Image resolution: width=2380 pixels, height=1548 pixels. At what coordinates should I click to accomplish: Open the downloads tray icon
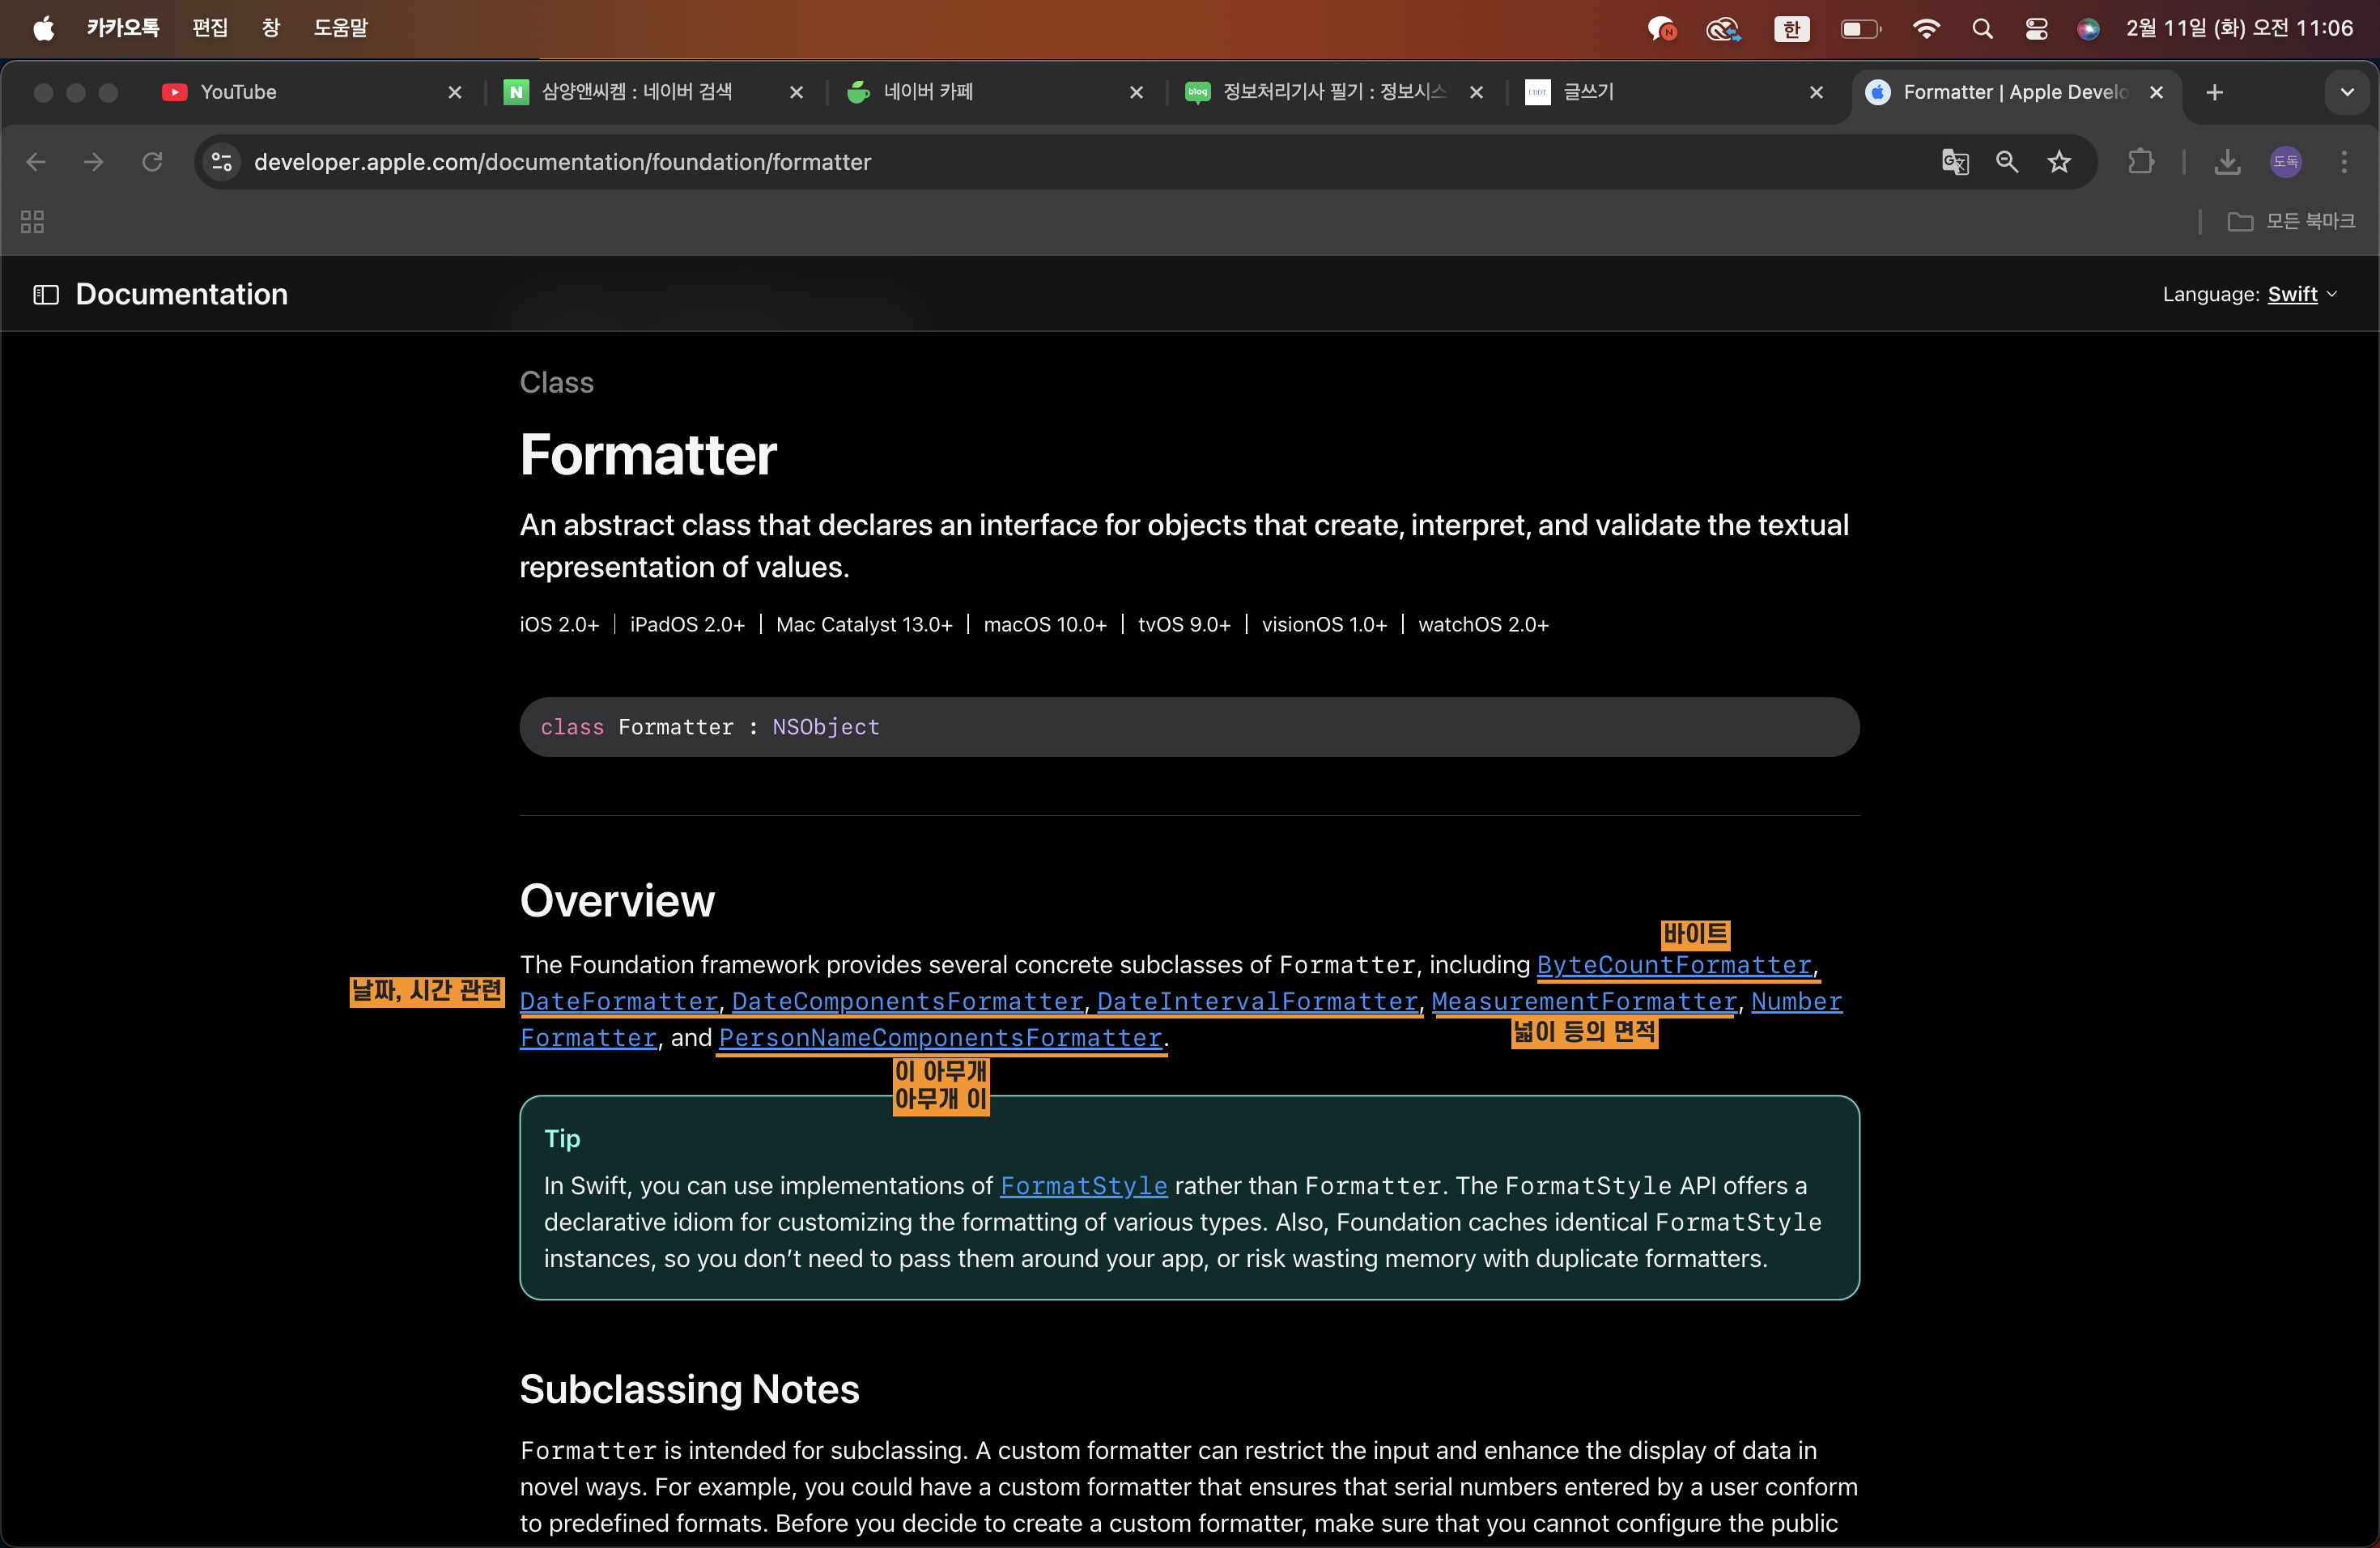click(2226, 162)
